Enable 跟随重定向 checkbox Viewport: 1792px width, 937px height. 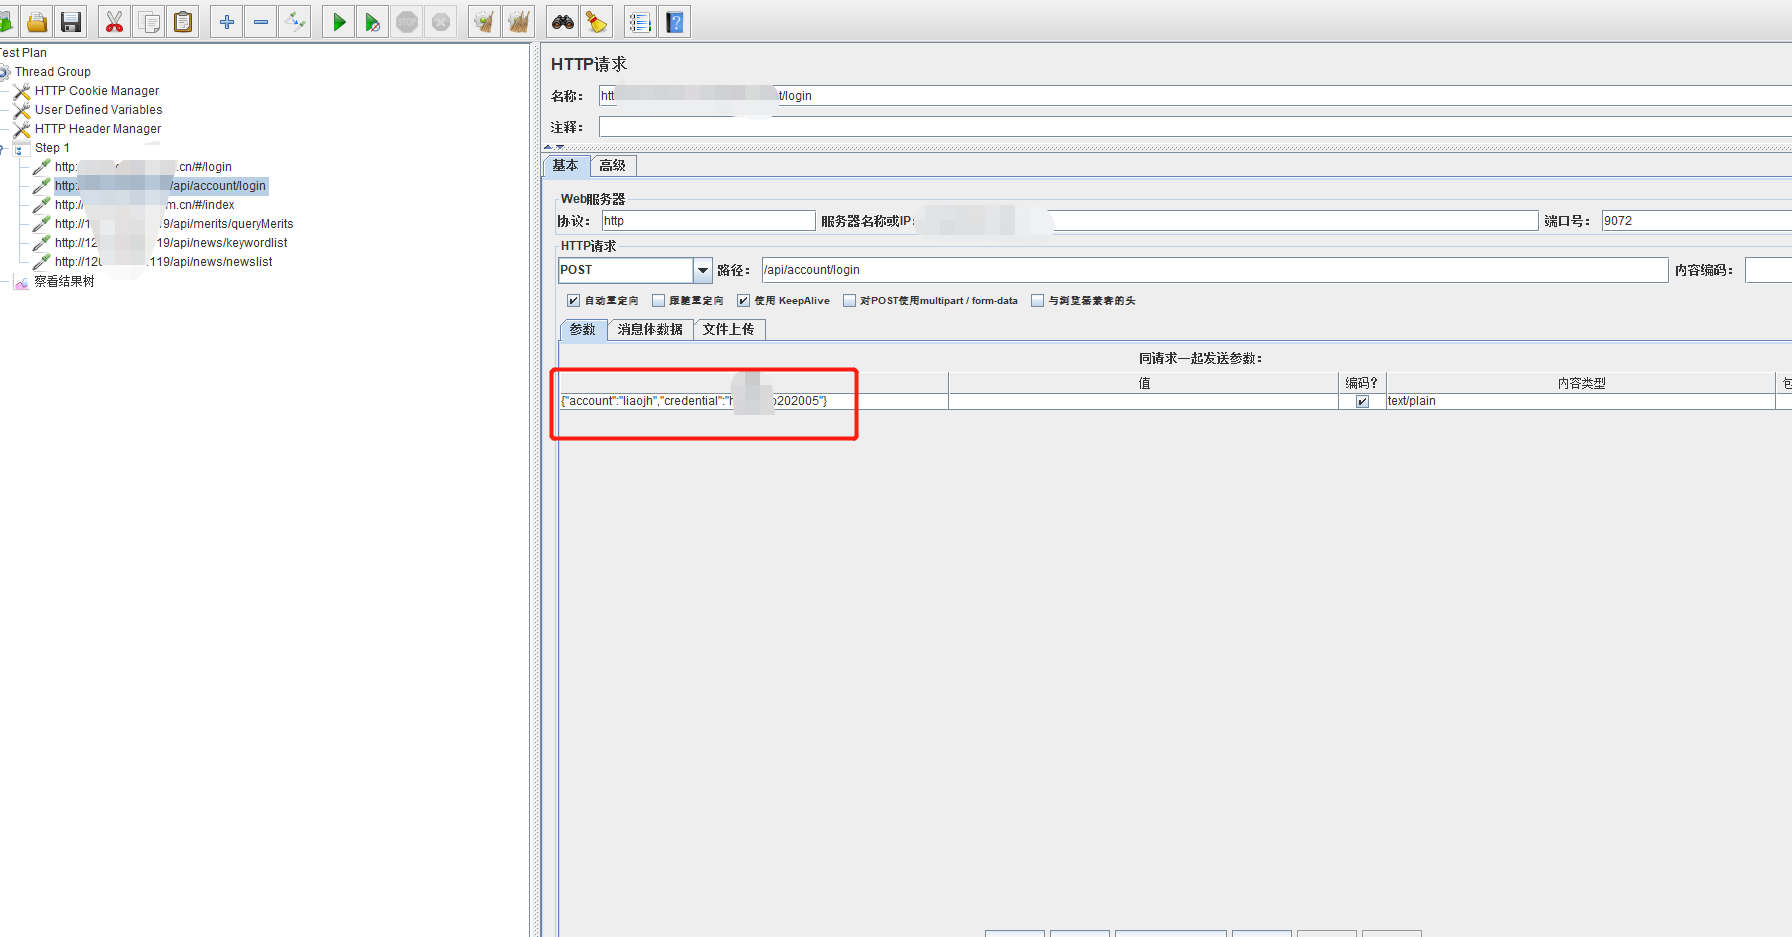pos(659,300)
